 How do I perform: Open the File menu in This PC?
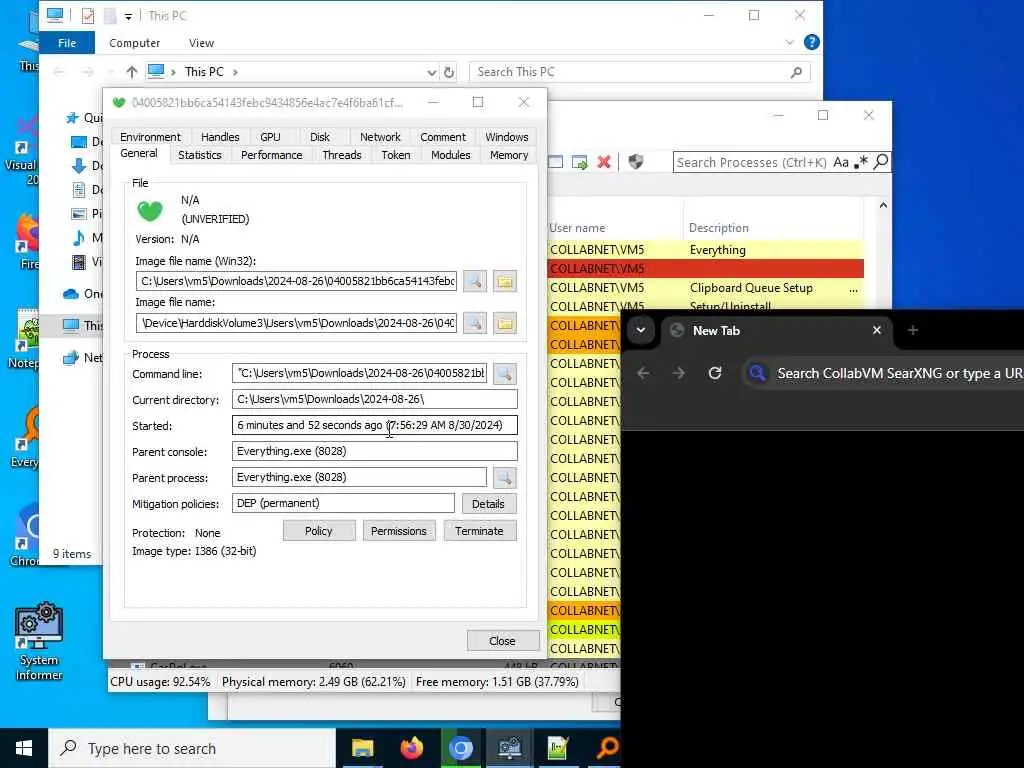click(67, 43)
